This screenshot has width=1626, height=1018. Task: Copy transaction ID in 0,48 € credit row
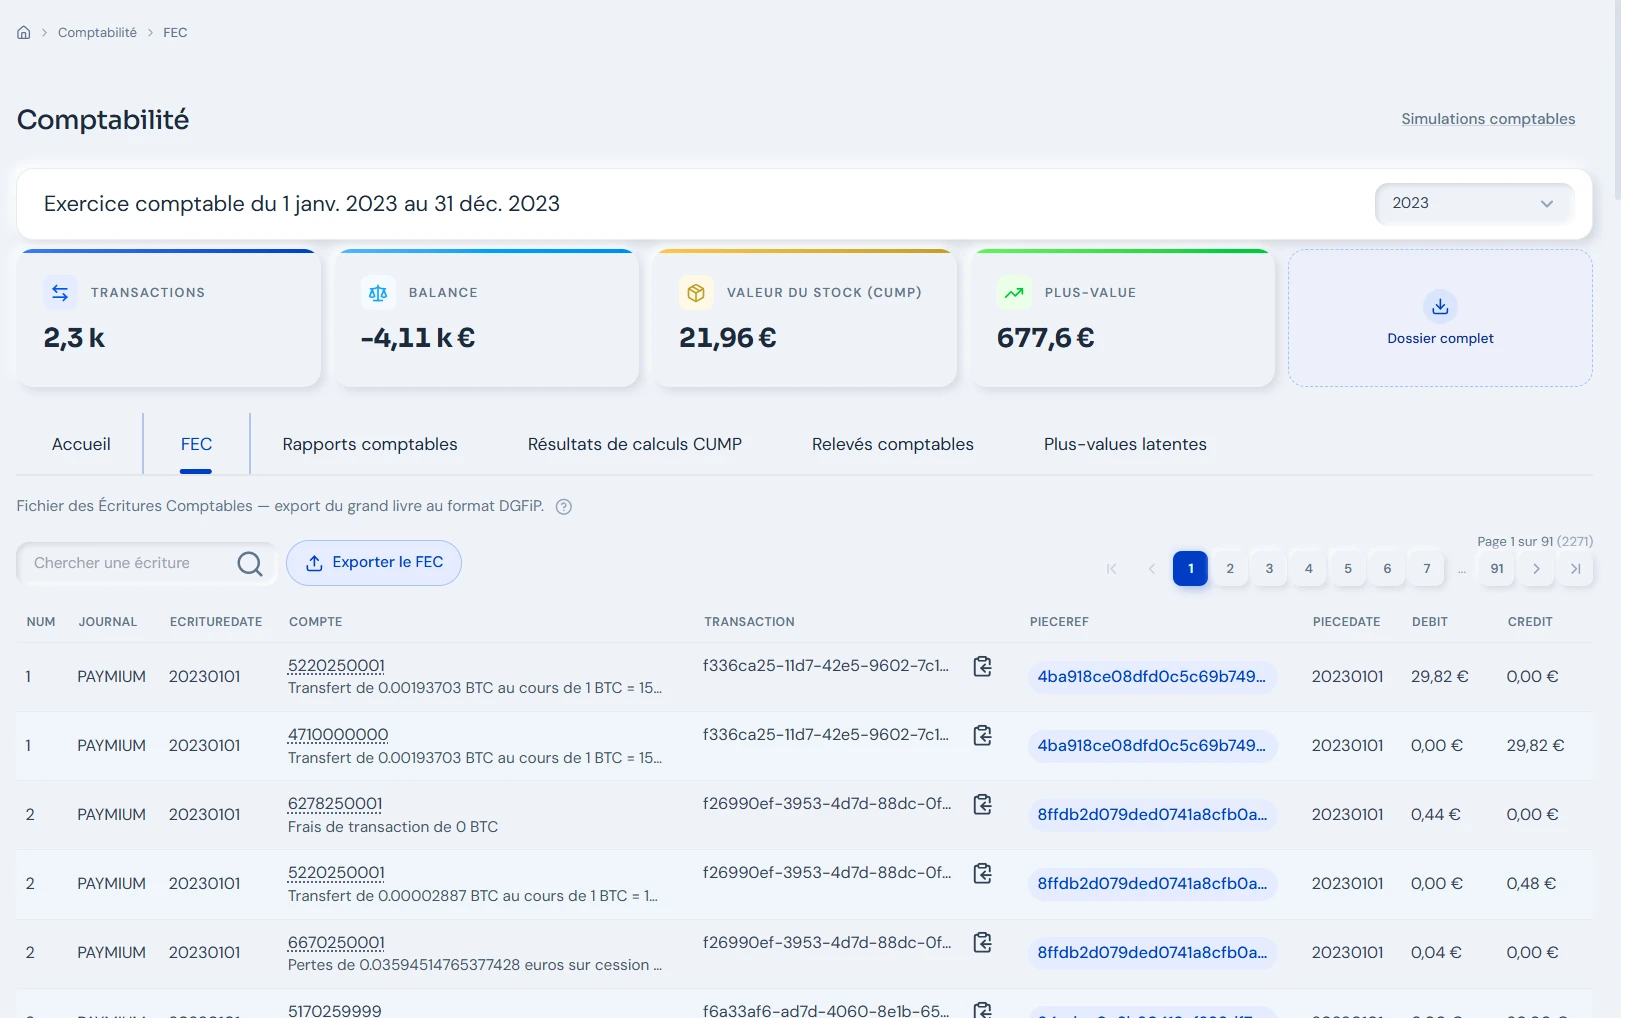tap(983, 873)
